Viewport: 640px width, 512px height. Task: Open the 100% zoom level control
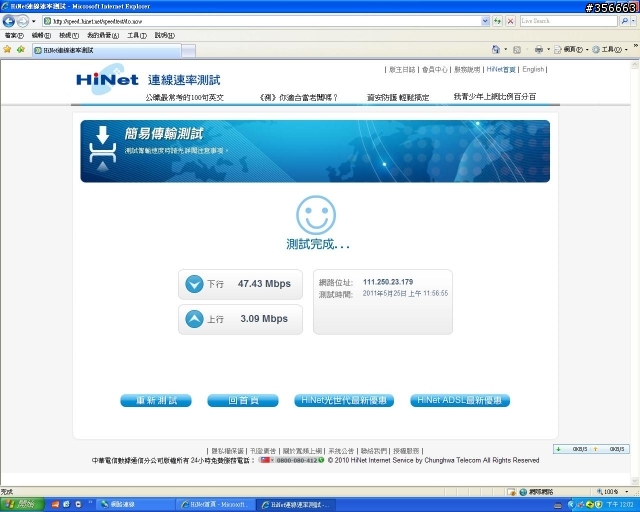pyautogui.click(x=608, y=492)
